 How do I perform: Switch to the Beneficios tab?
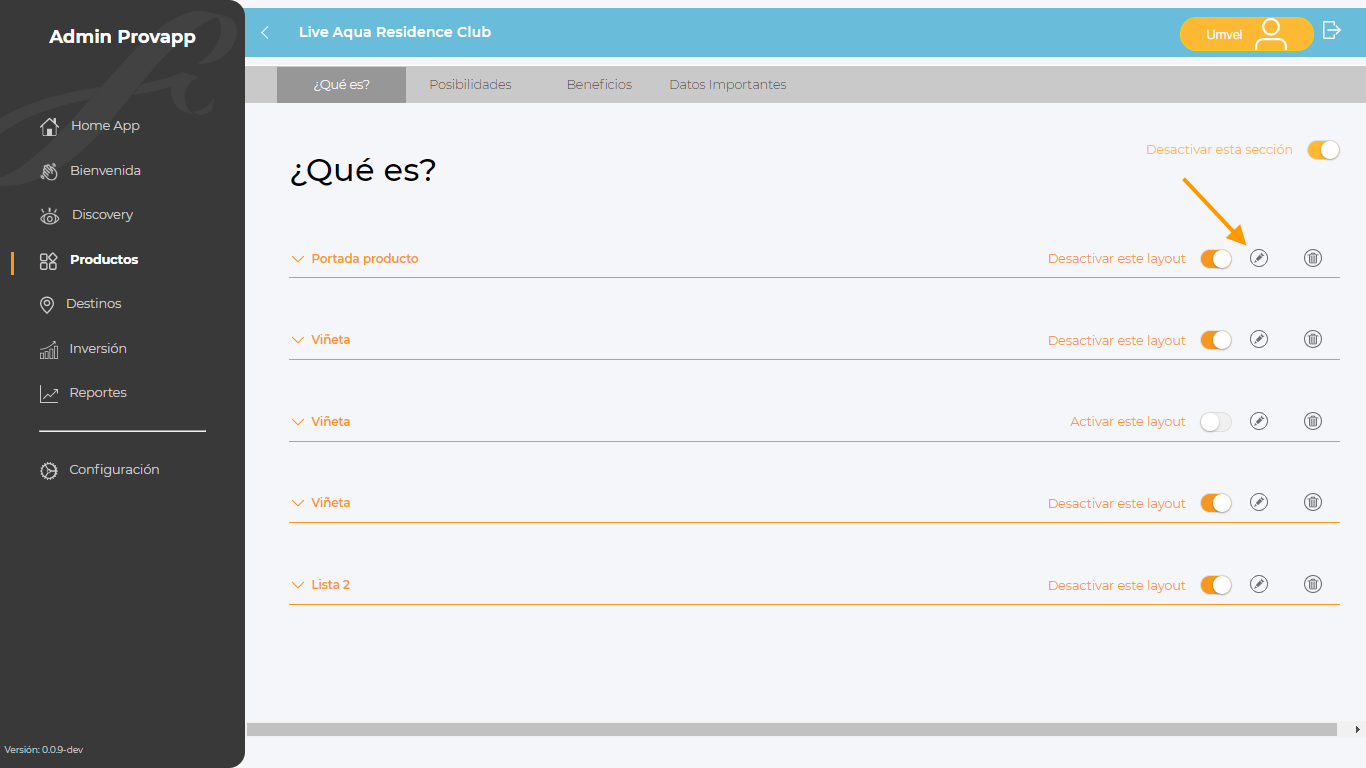pyautogui.click(x=599, y=85)
